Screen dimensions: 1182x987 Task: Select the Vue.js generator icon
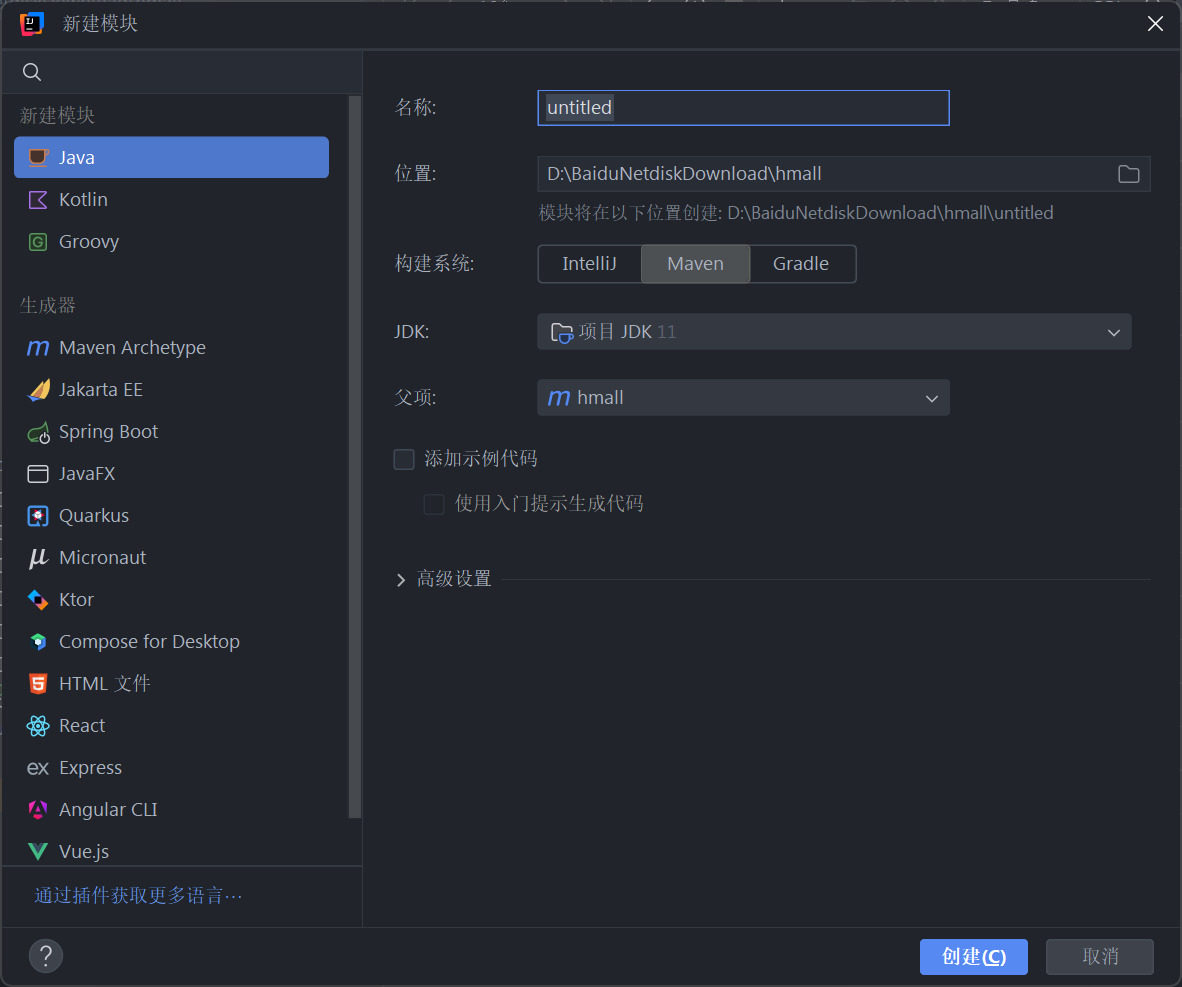coord(38,852)
